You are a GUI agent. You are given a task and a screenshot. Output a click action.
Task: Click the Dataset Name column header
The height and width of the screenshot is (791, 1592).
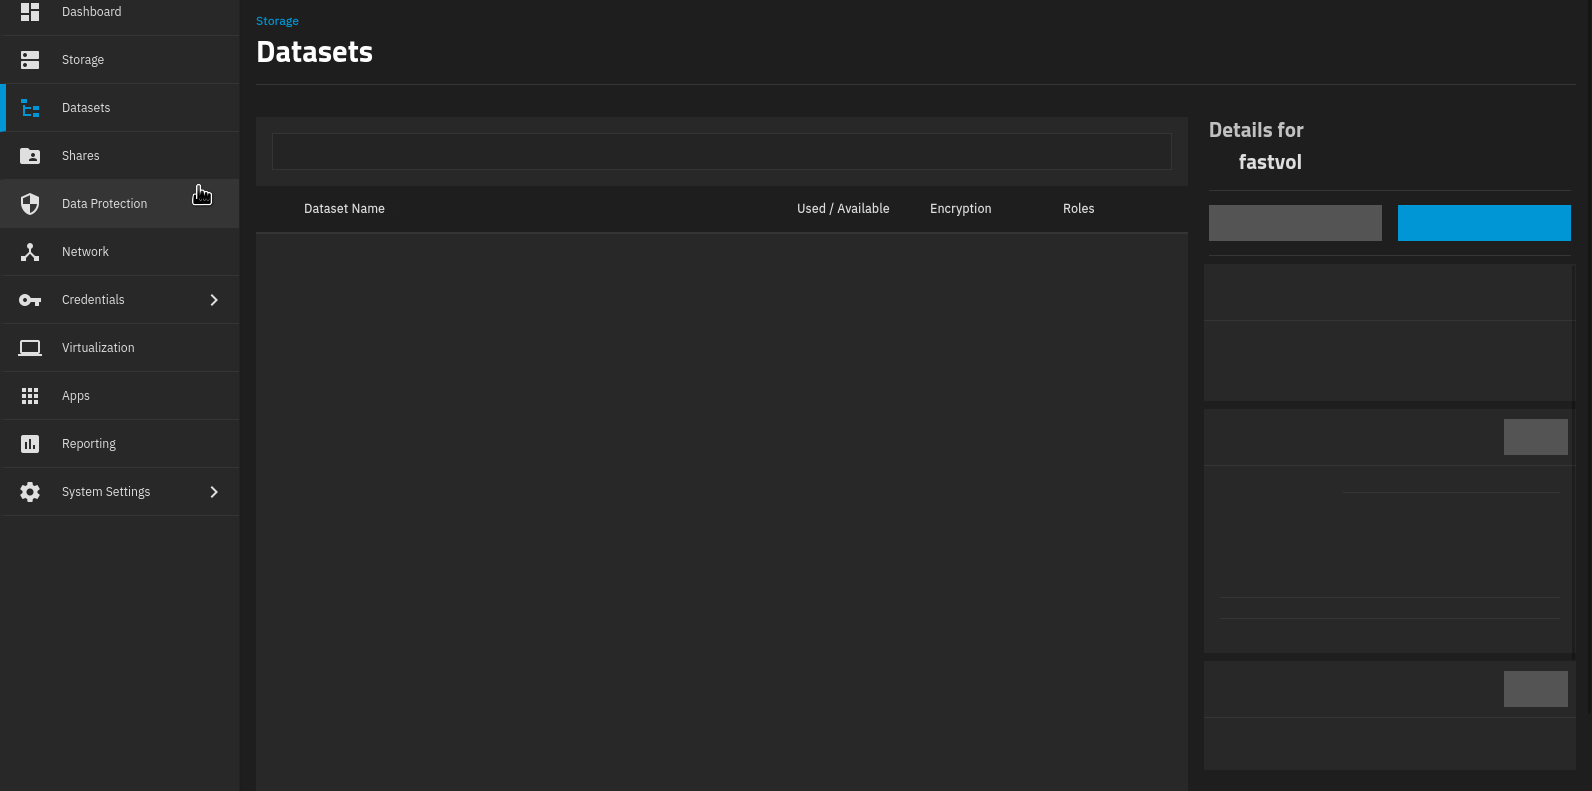tap(344, 209)
